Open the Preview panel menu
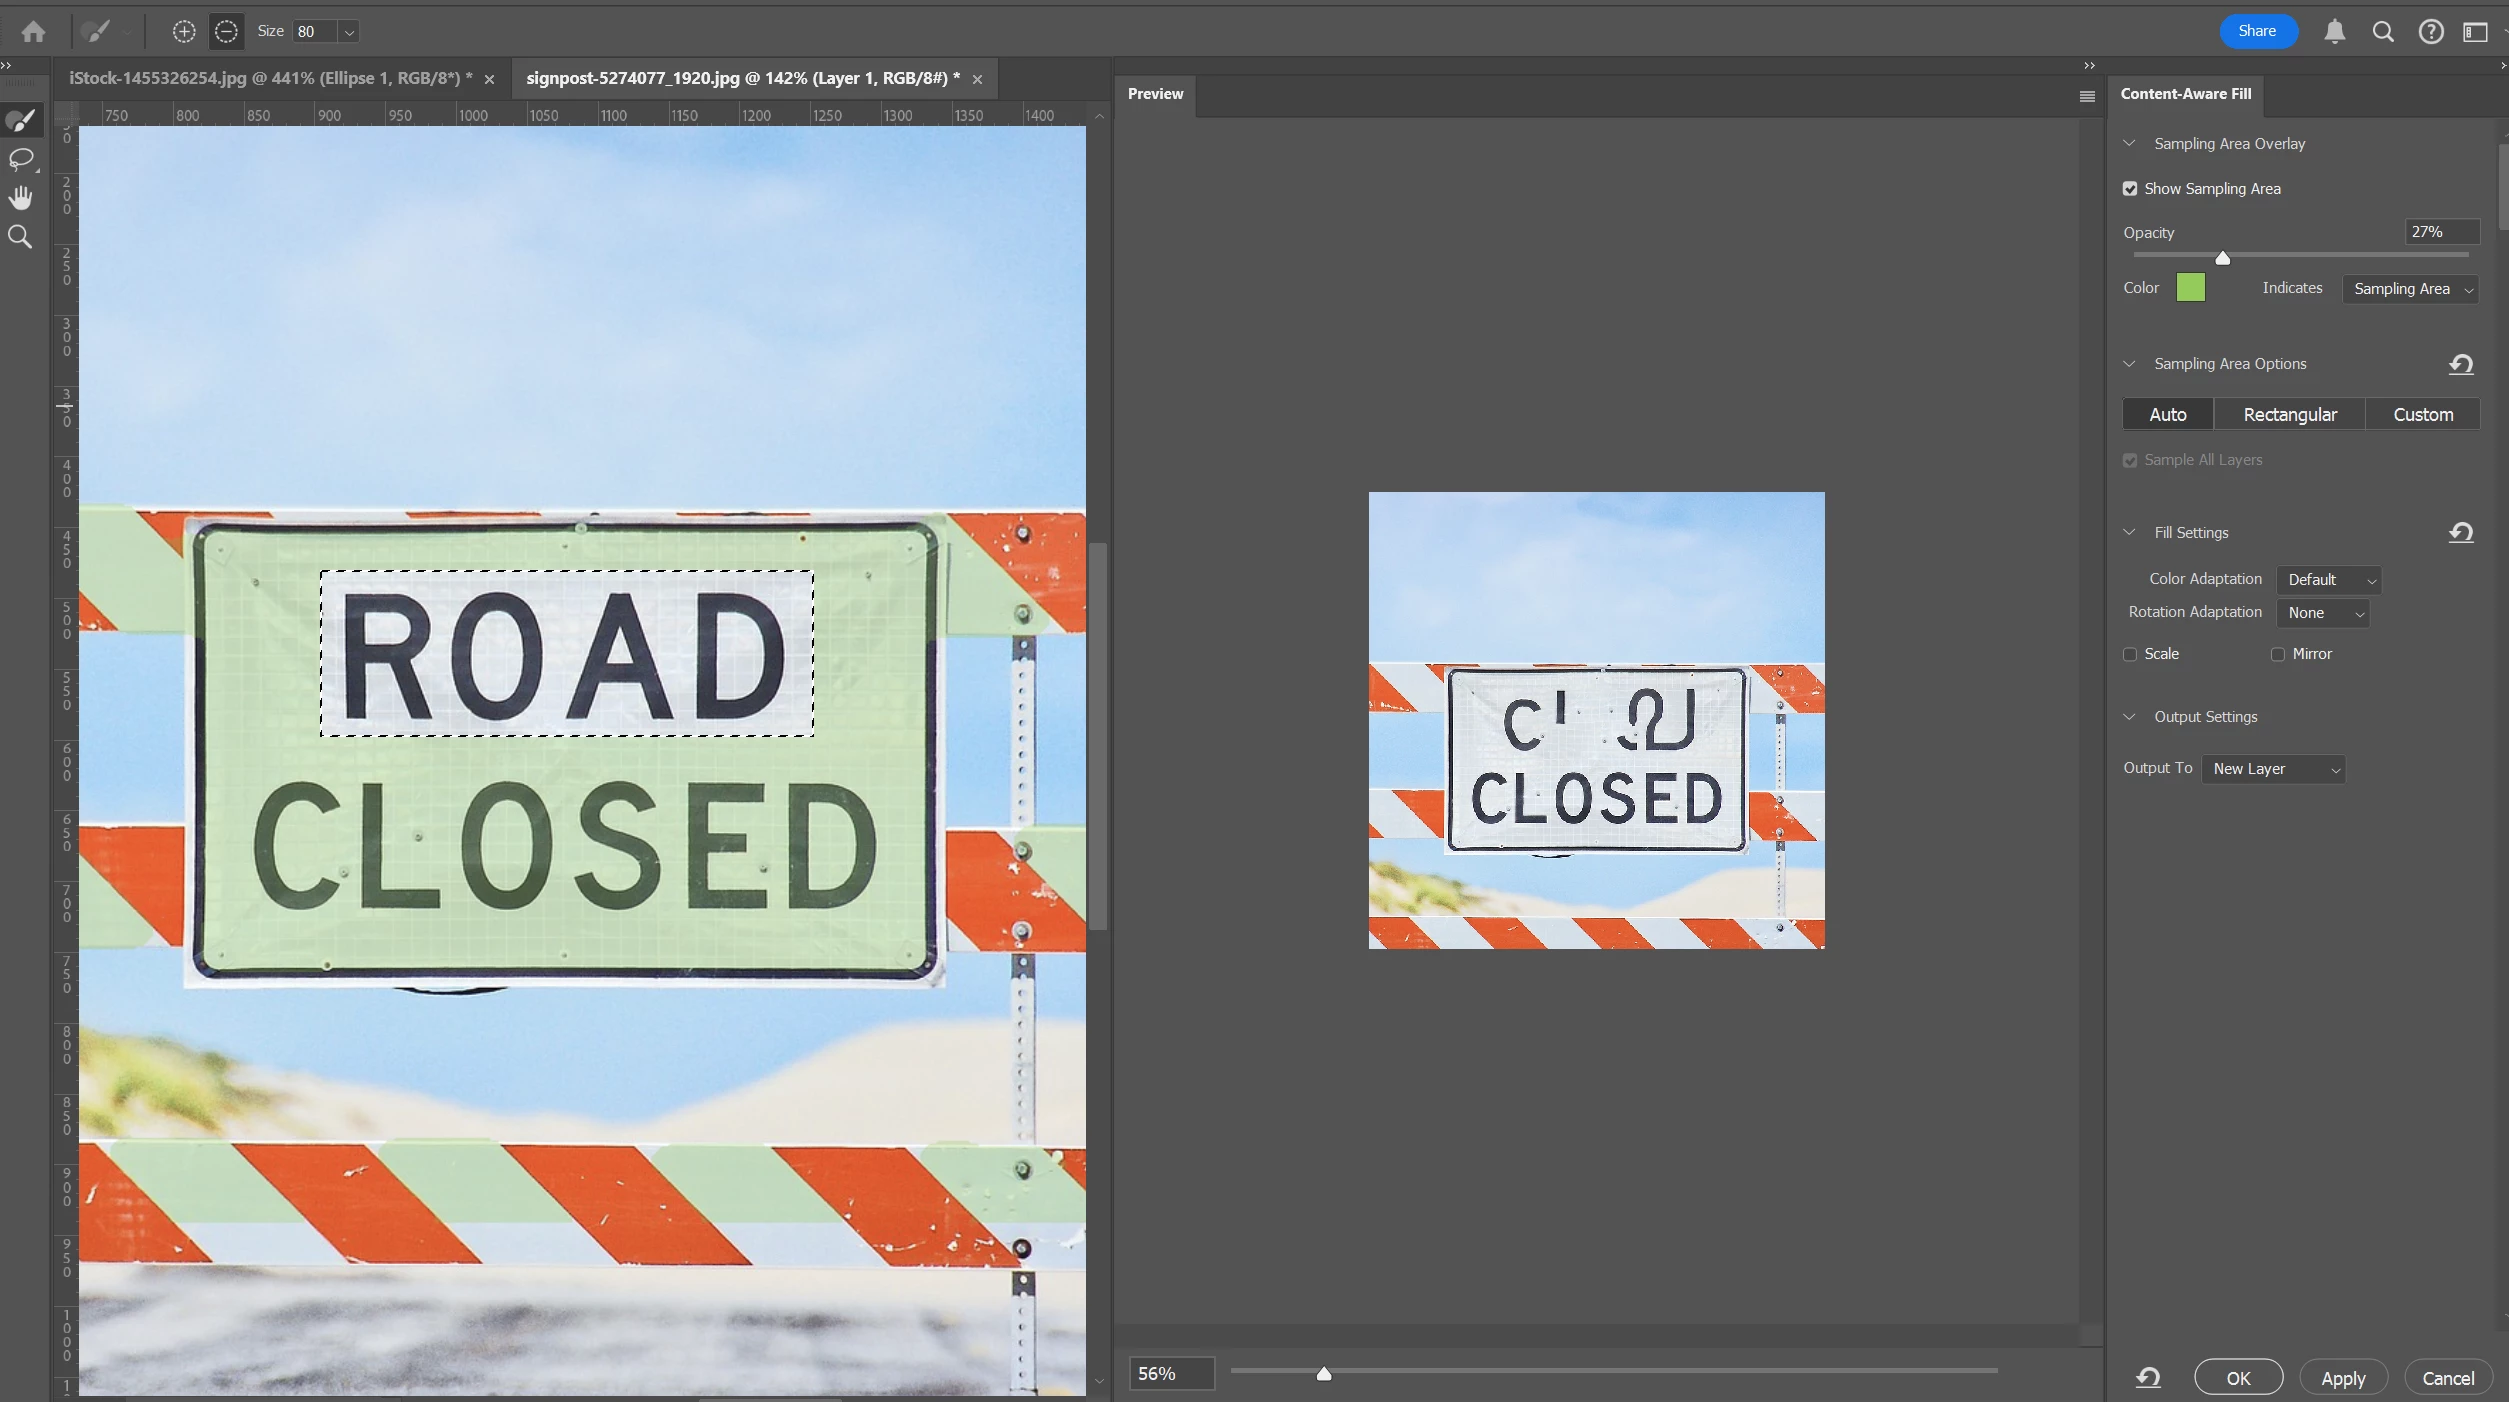The width and height of the screenshot is (2509, 1402). [2087, 97]
